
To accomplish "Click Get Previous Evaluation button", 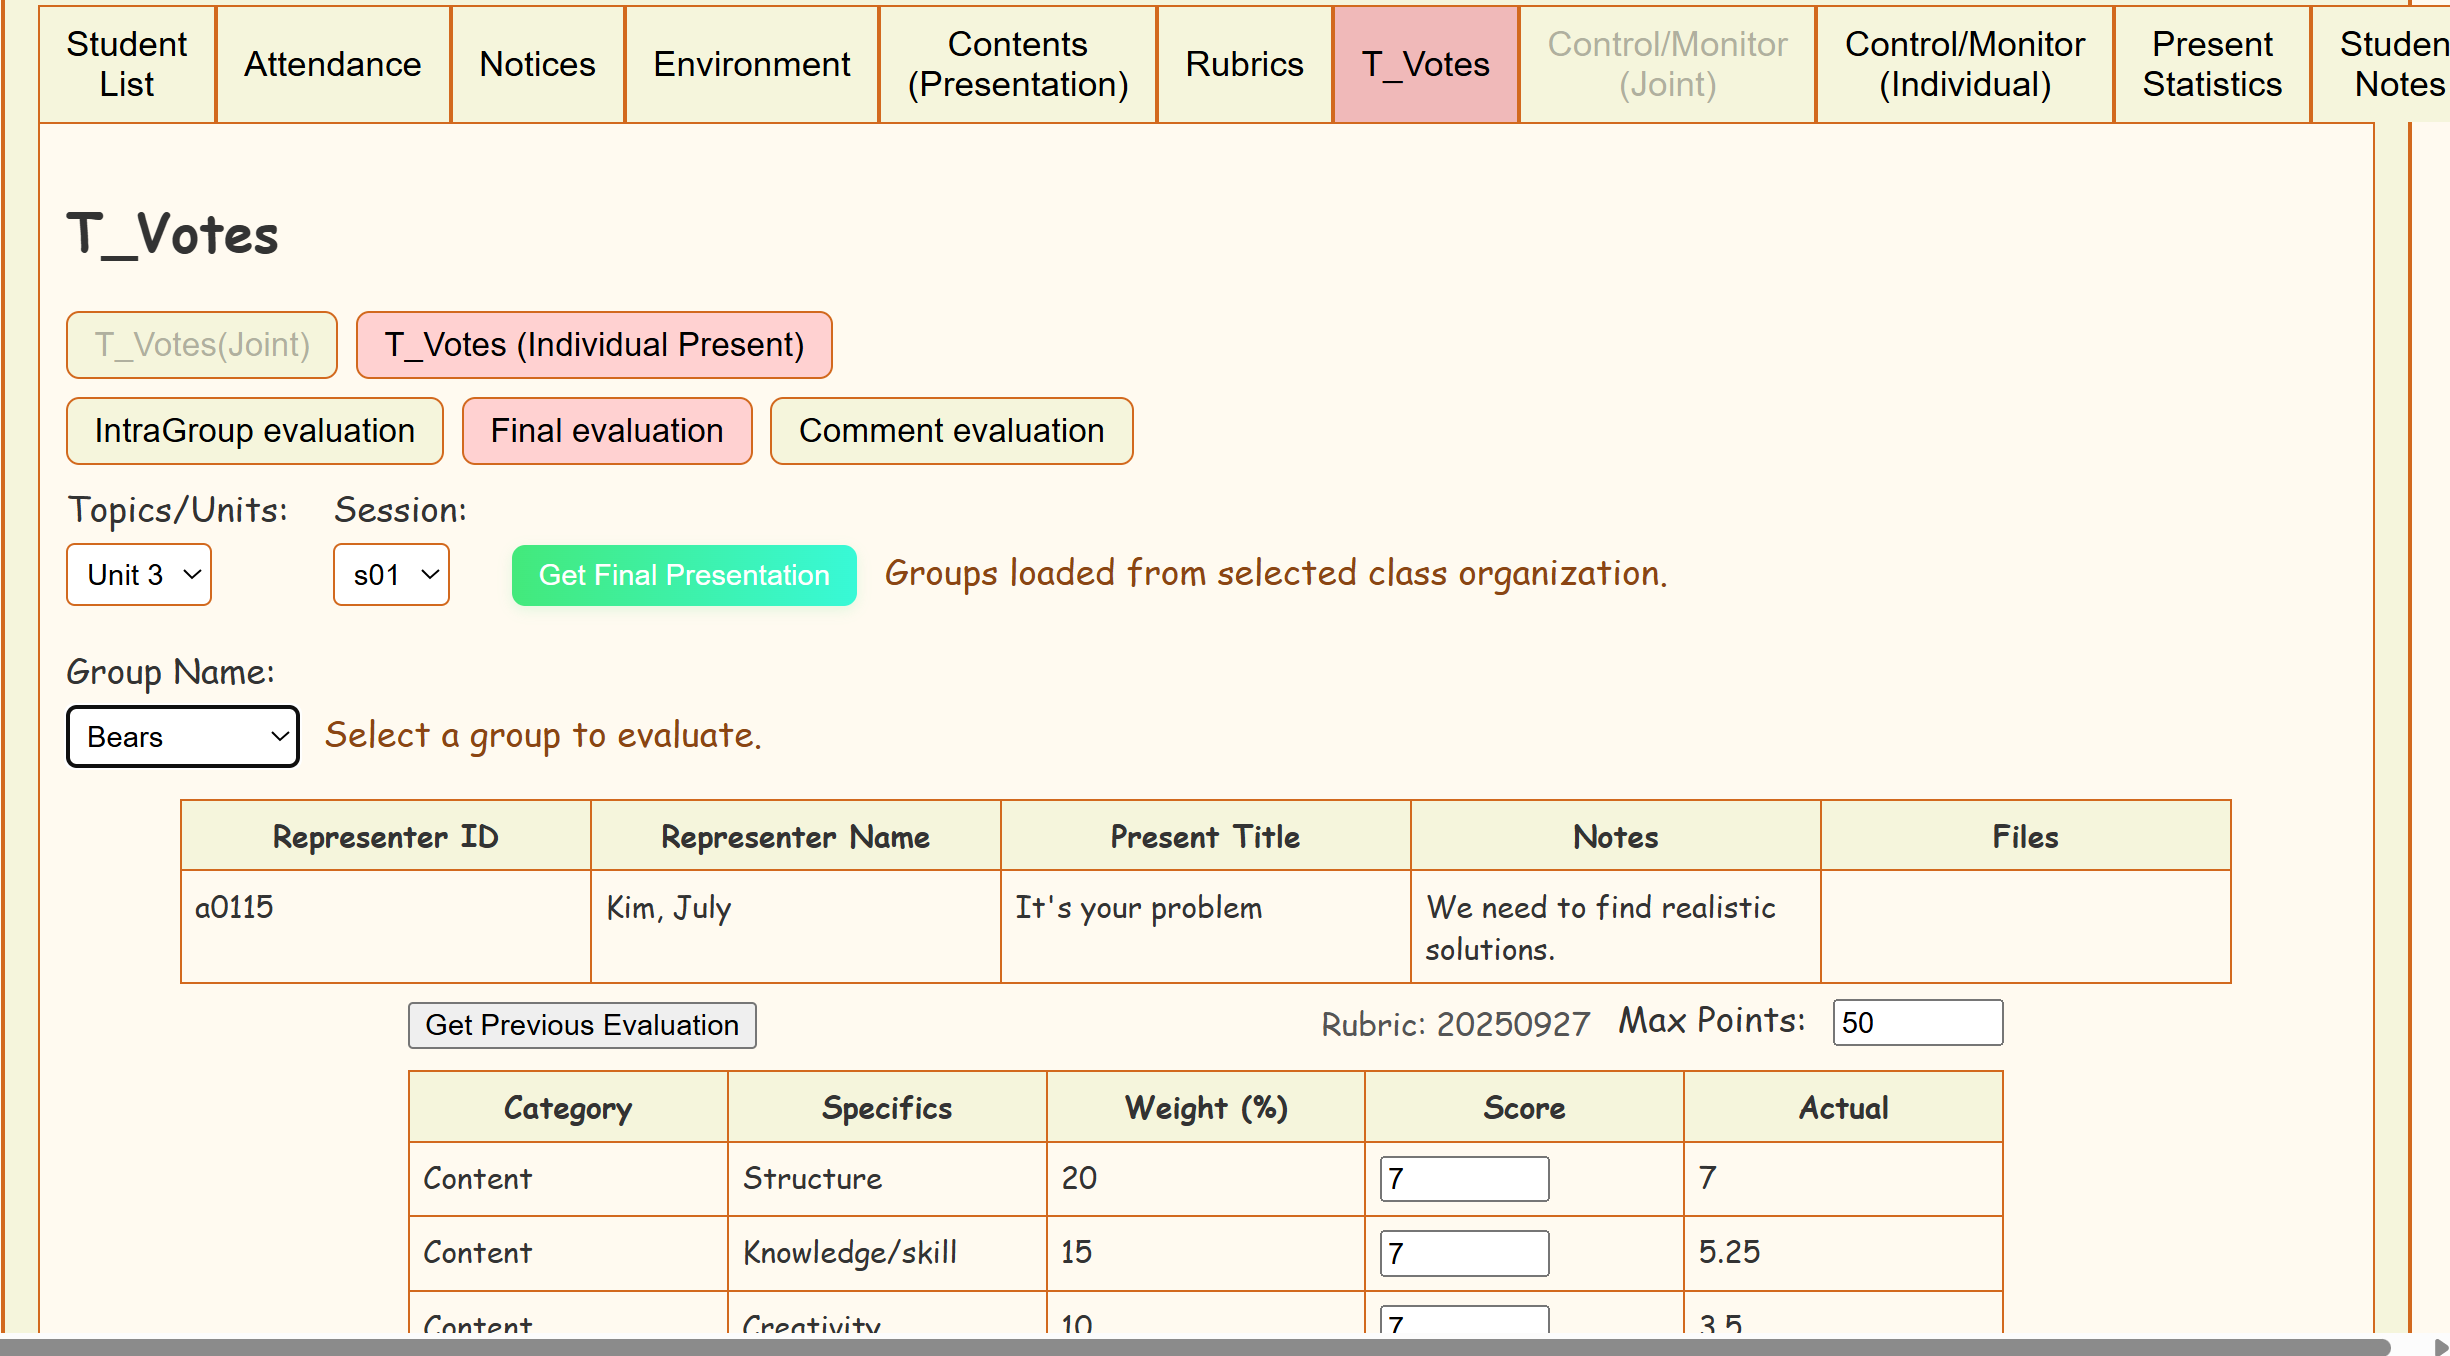I will coord(582,1025).
